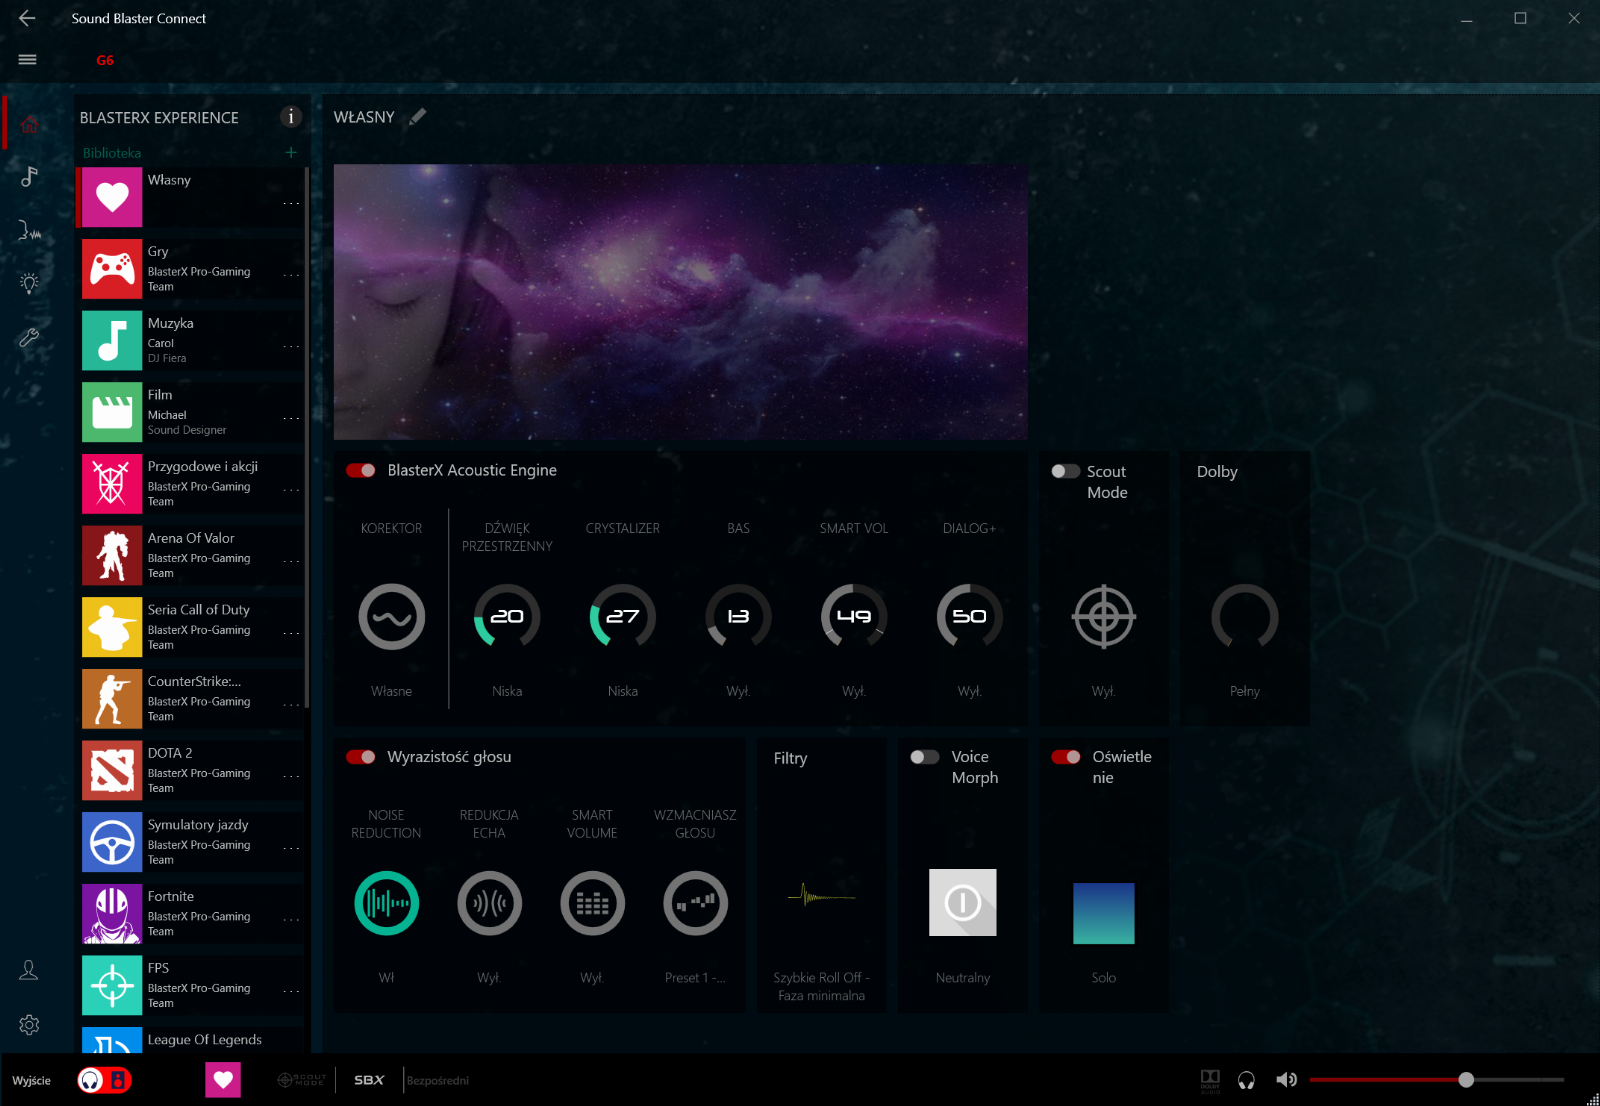Click the headphones icon in bottom bar
Viewport: 1600px width, 1106px height.
[1246, 1080]
